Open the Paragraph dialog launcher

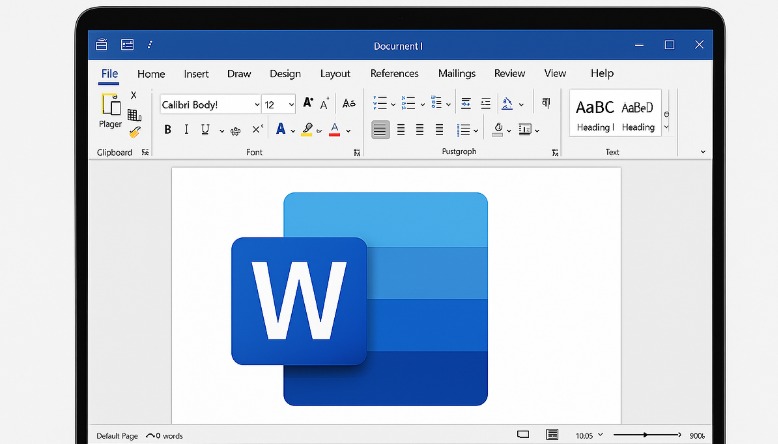coord(555,153)
